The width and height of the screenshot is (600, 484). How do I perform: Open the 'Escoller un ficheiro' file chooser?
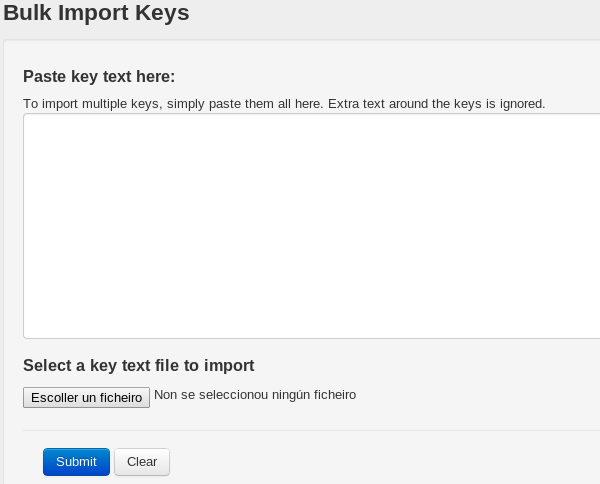click(86, 397)
